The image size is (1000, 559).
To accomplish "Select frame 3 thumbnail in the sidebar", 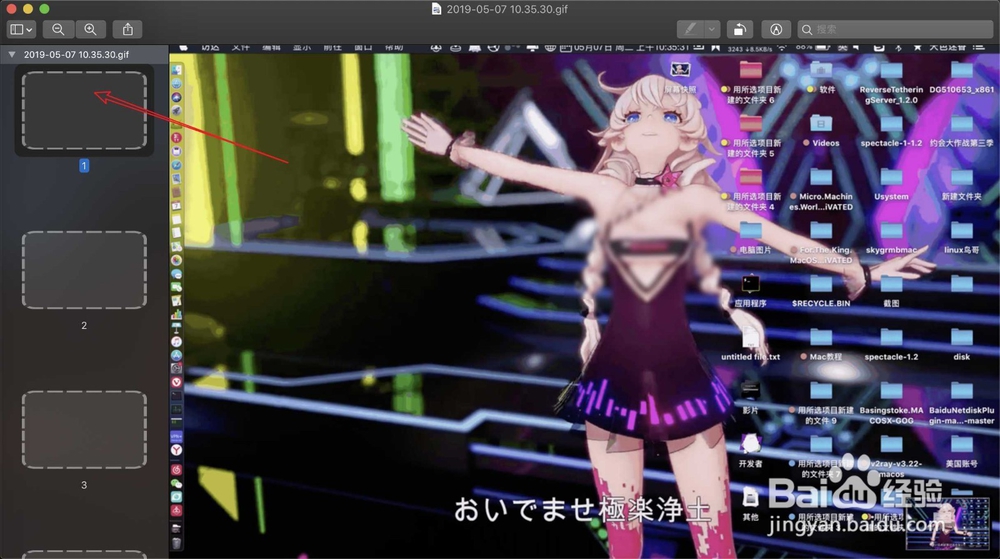I will click(84, 430).
